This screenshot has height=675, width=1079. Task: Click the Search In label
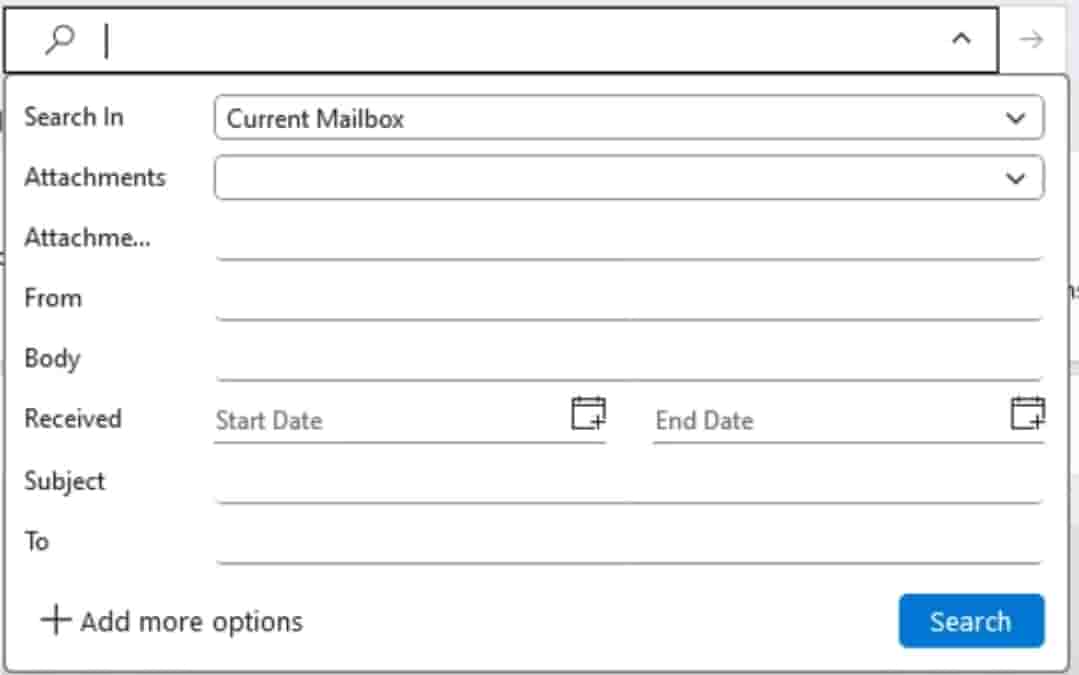[74, 117]
